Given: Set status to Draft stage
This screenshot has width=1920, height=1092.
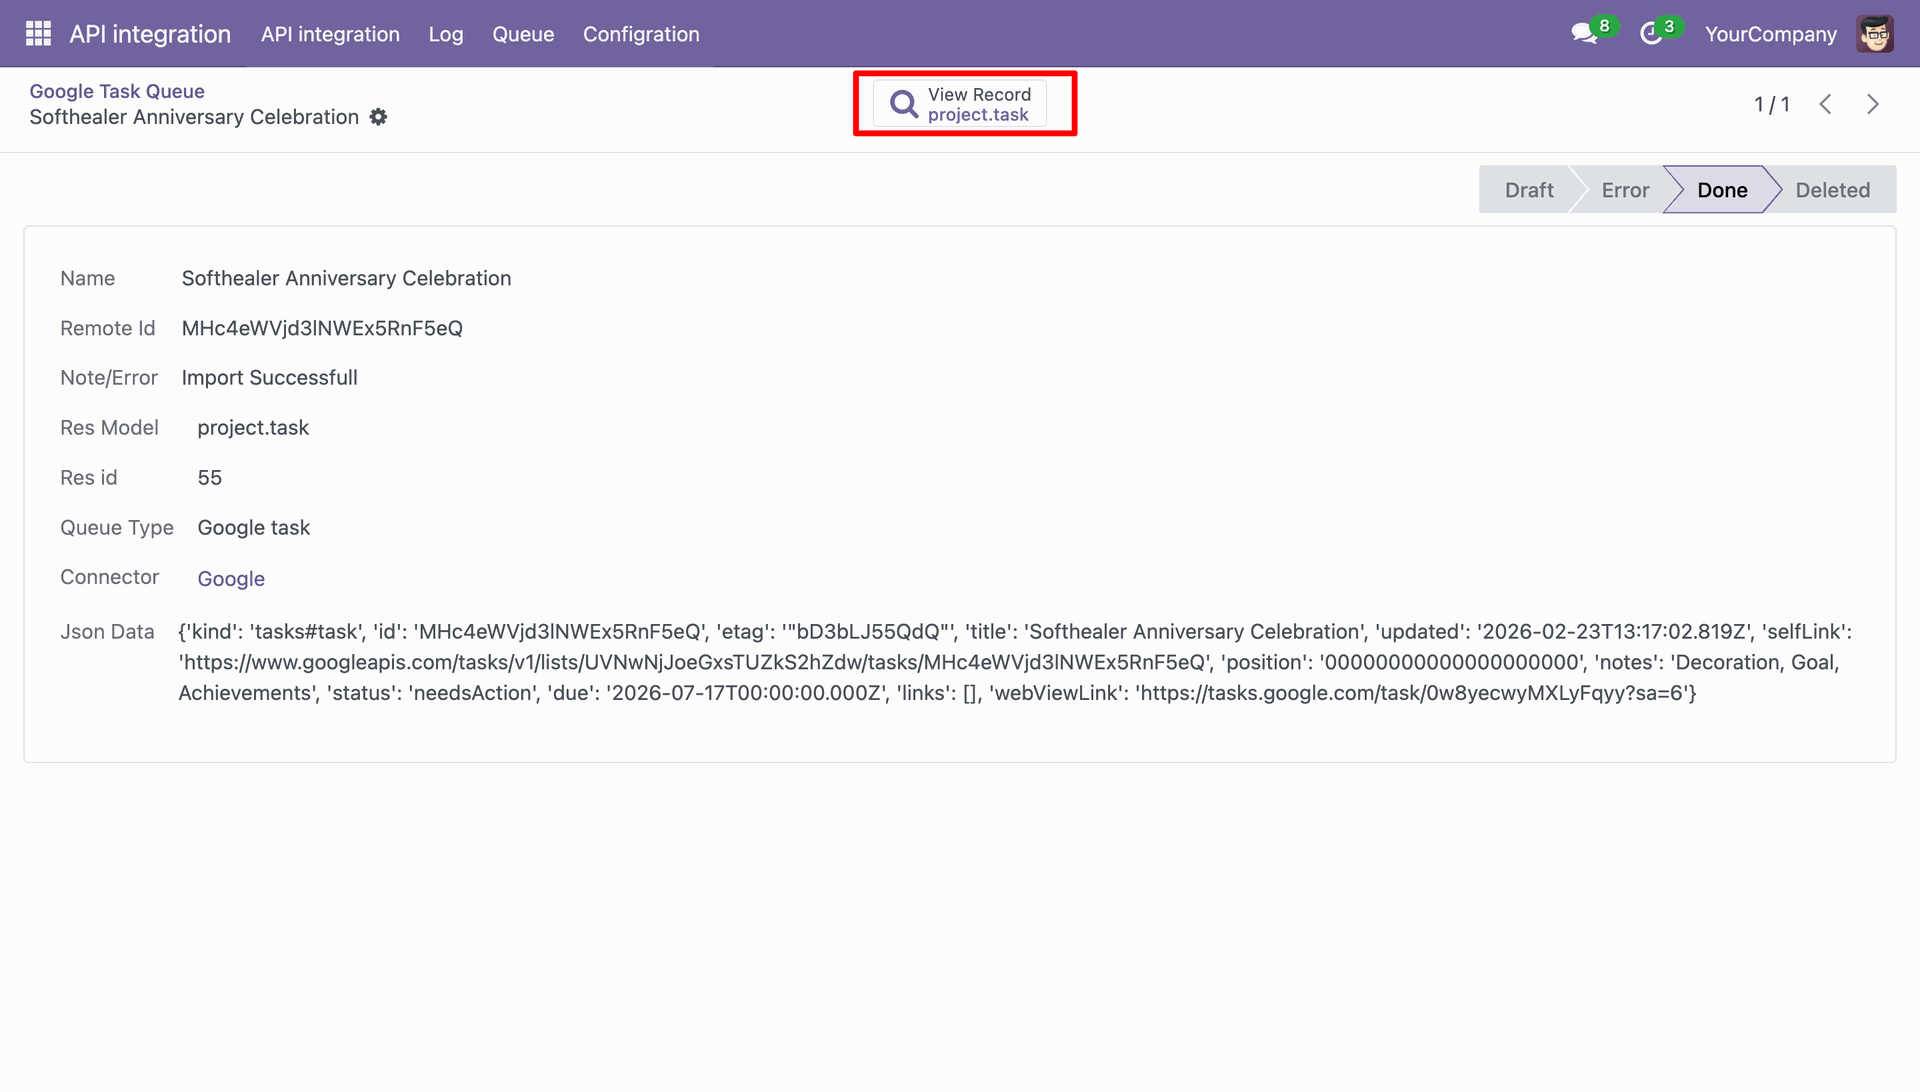Looking at the screenshot, I should tap(1528, 190).
